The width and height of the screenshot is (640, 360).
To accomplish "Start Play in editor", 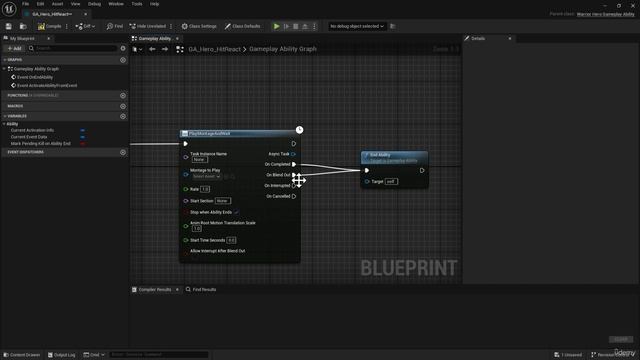I will click(x=276, y=26).
